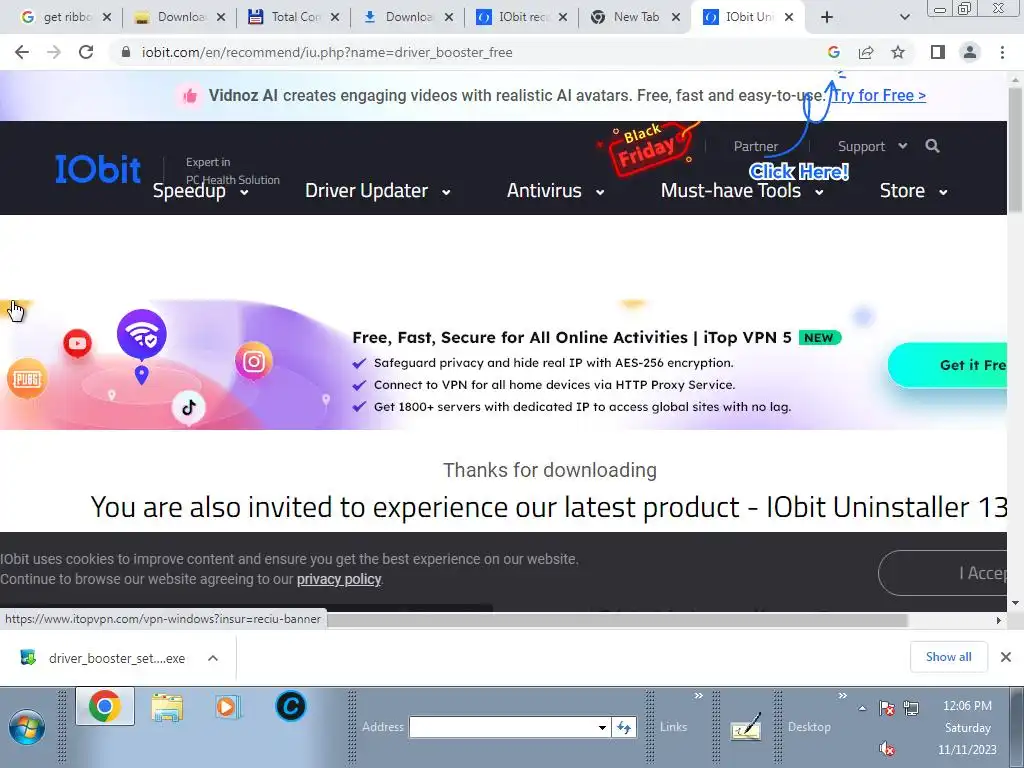The image size is (1024, 768).
Task: Click the taskbar Address input field
Action: 503,728
